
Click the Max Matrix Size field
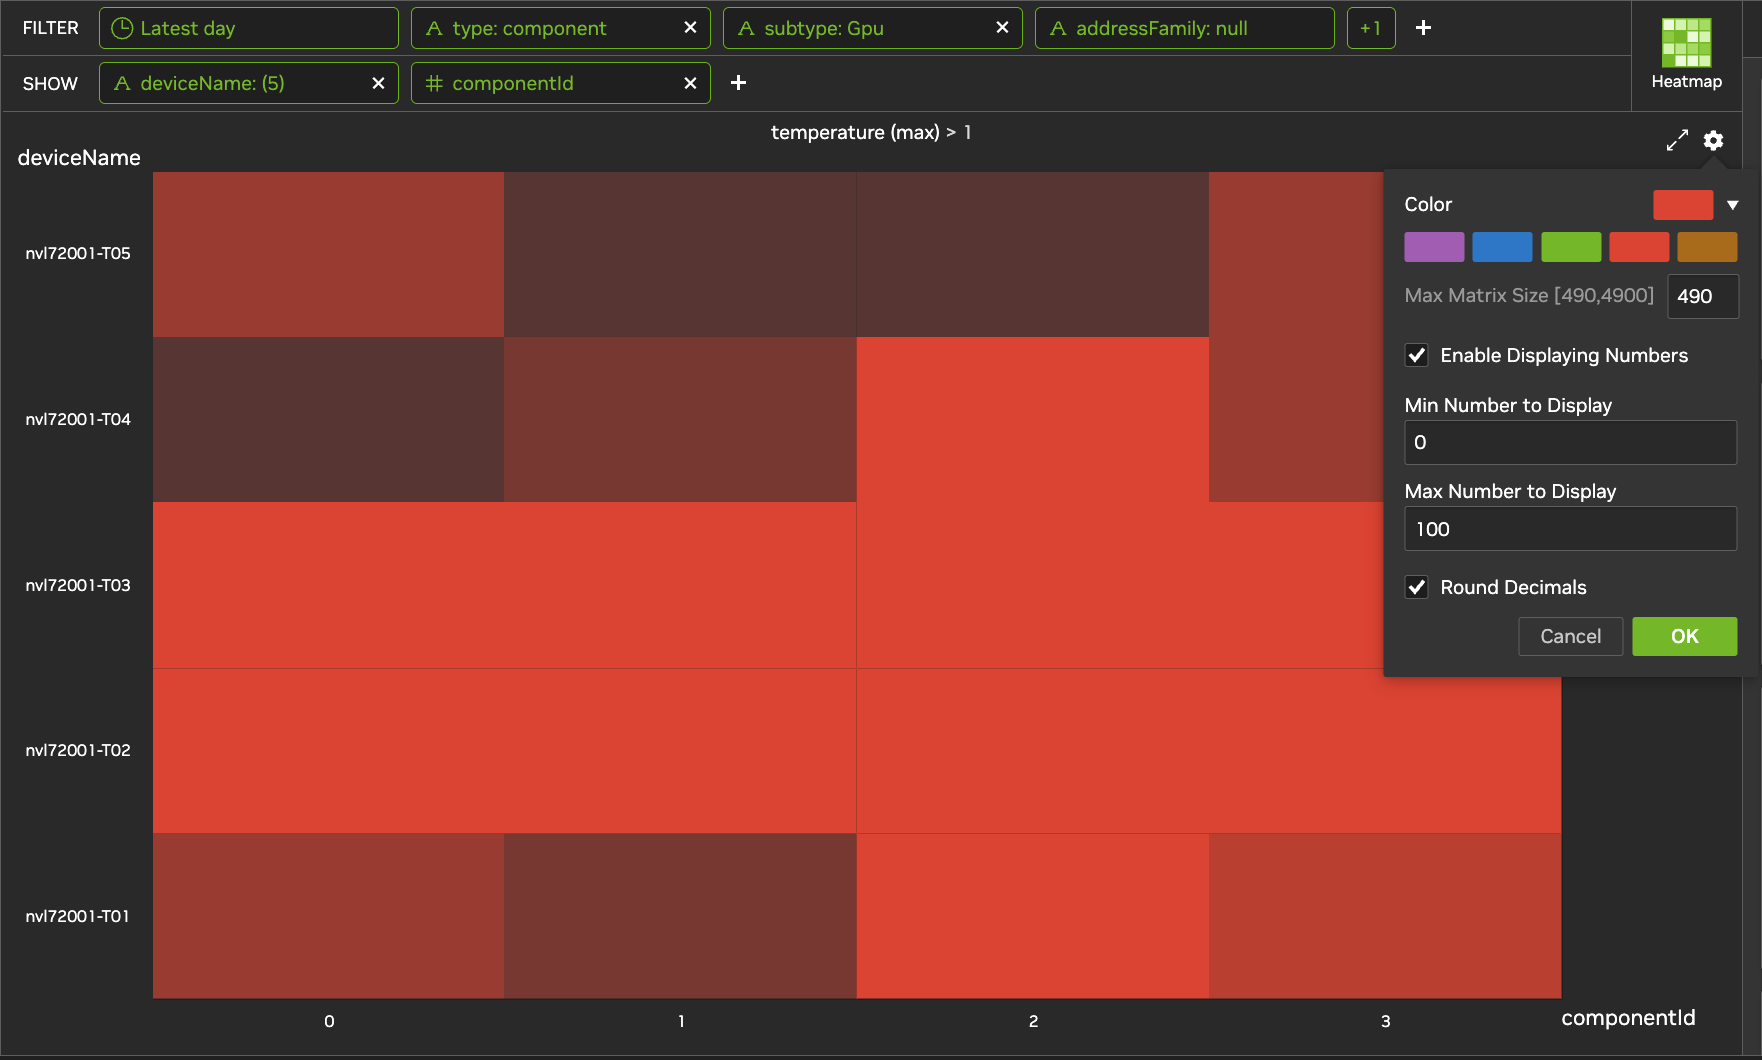[1703, 296]
